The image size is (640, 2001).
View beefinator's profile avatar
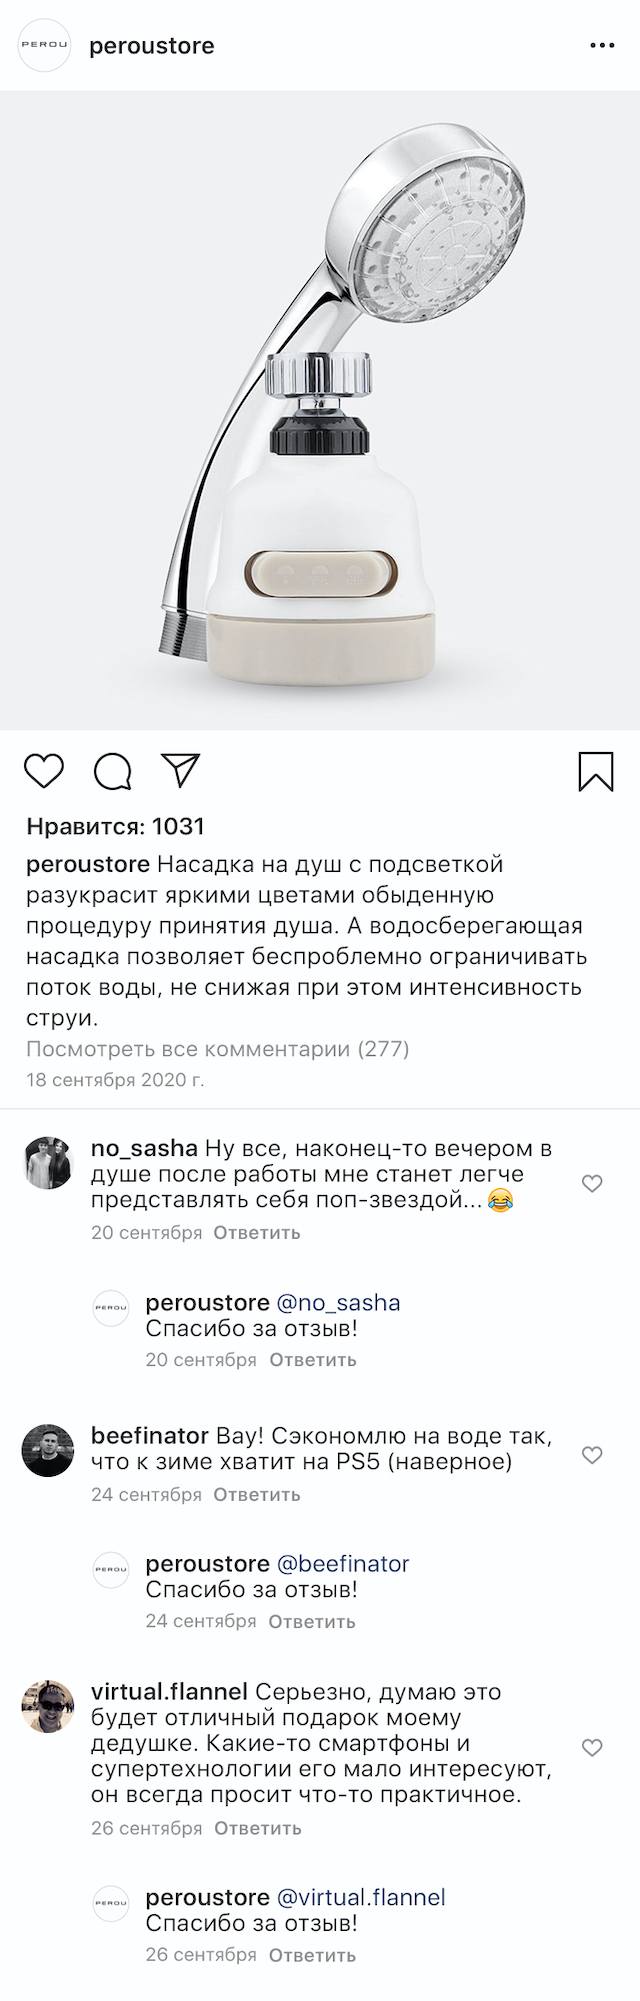pos(48,1450)
